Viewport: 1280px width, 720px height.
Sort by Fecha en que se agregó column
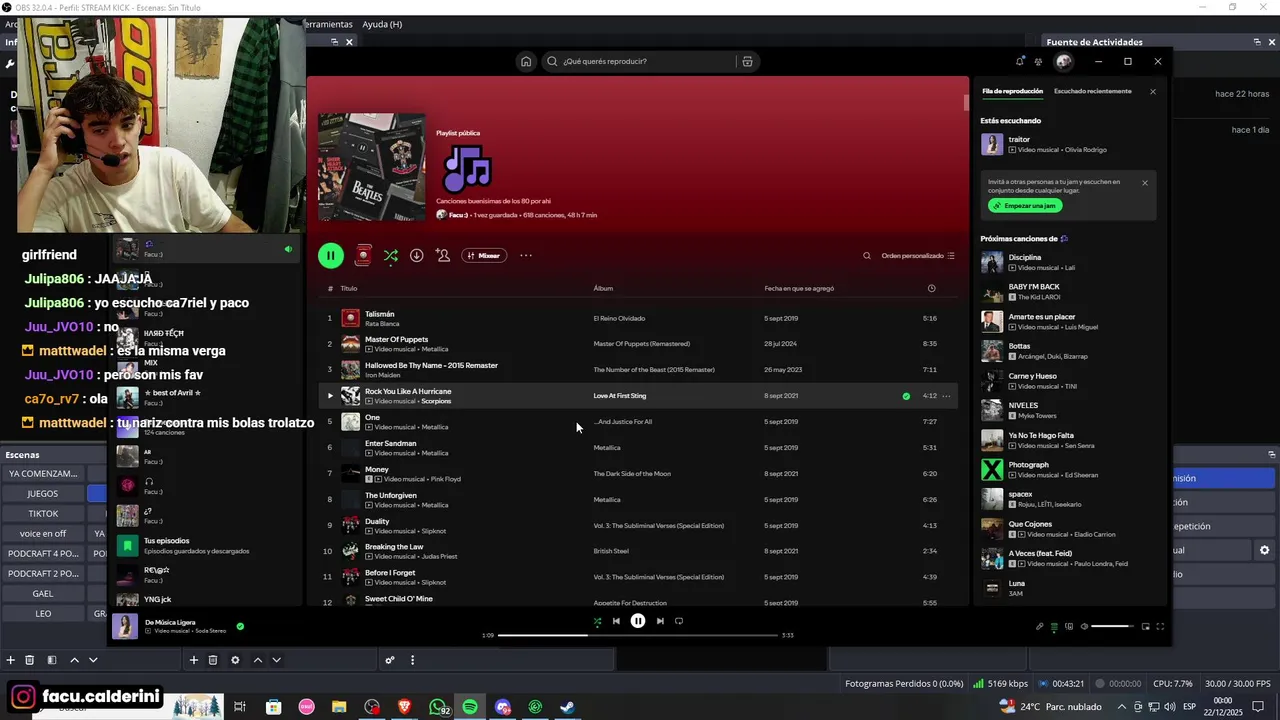click(799, 288)
